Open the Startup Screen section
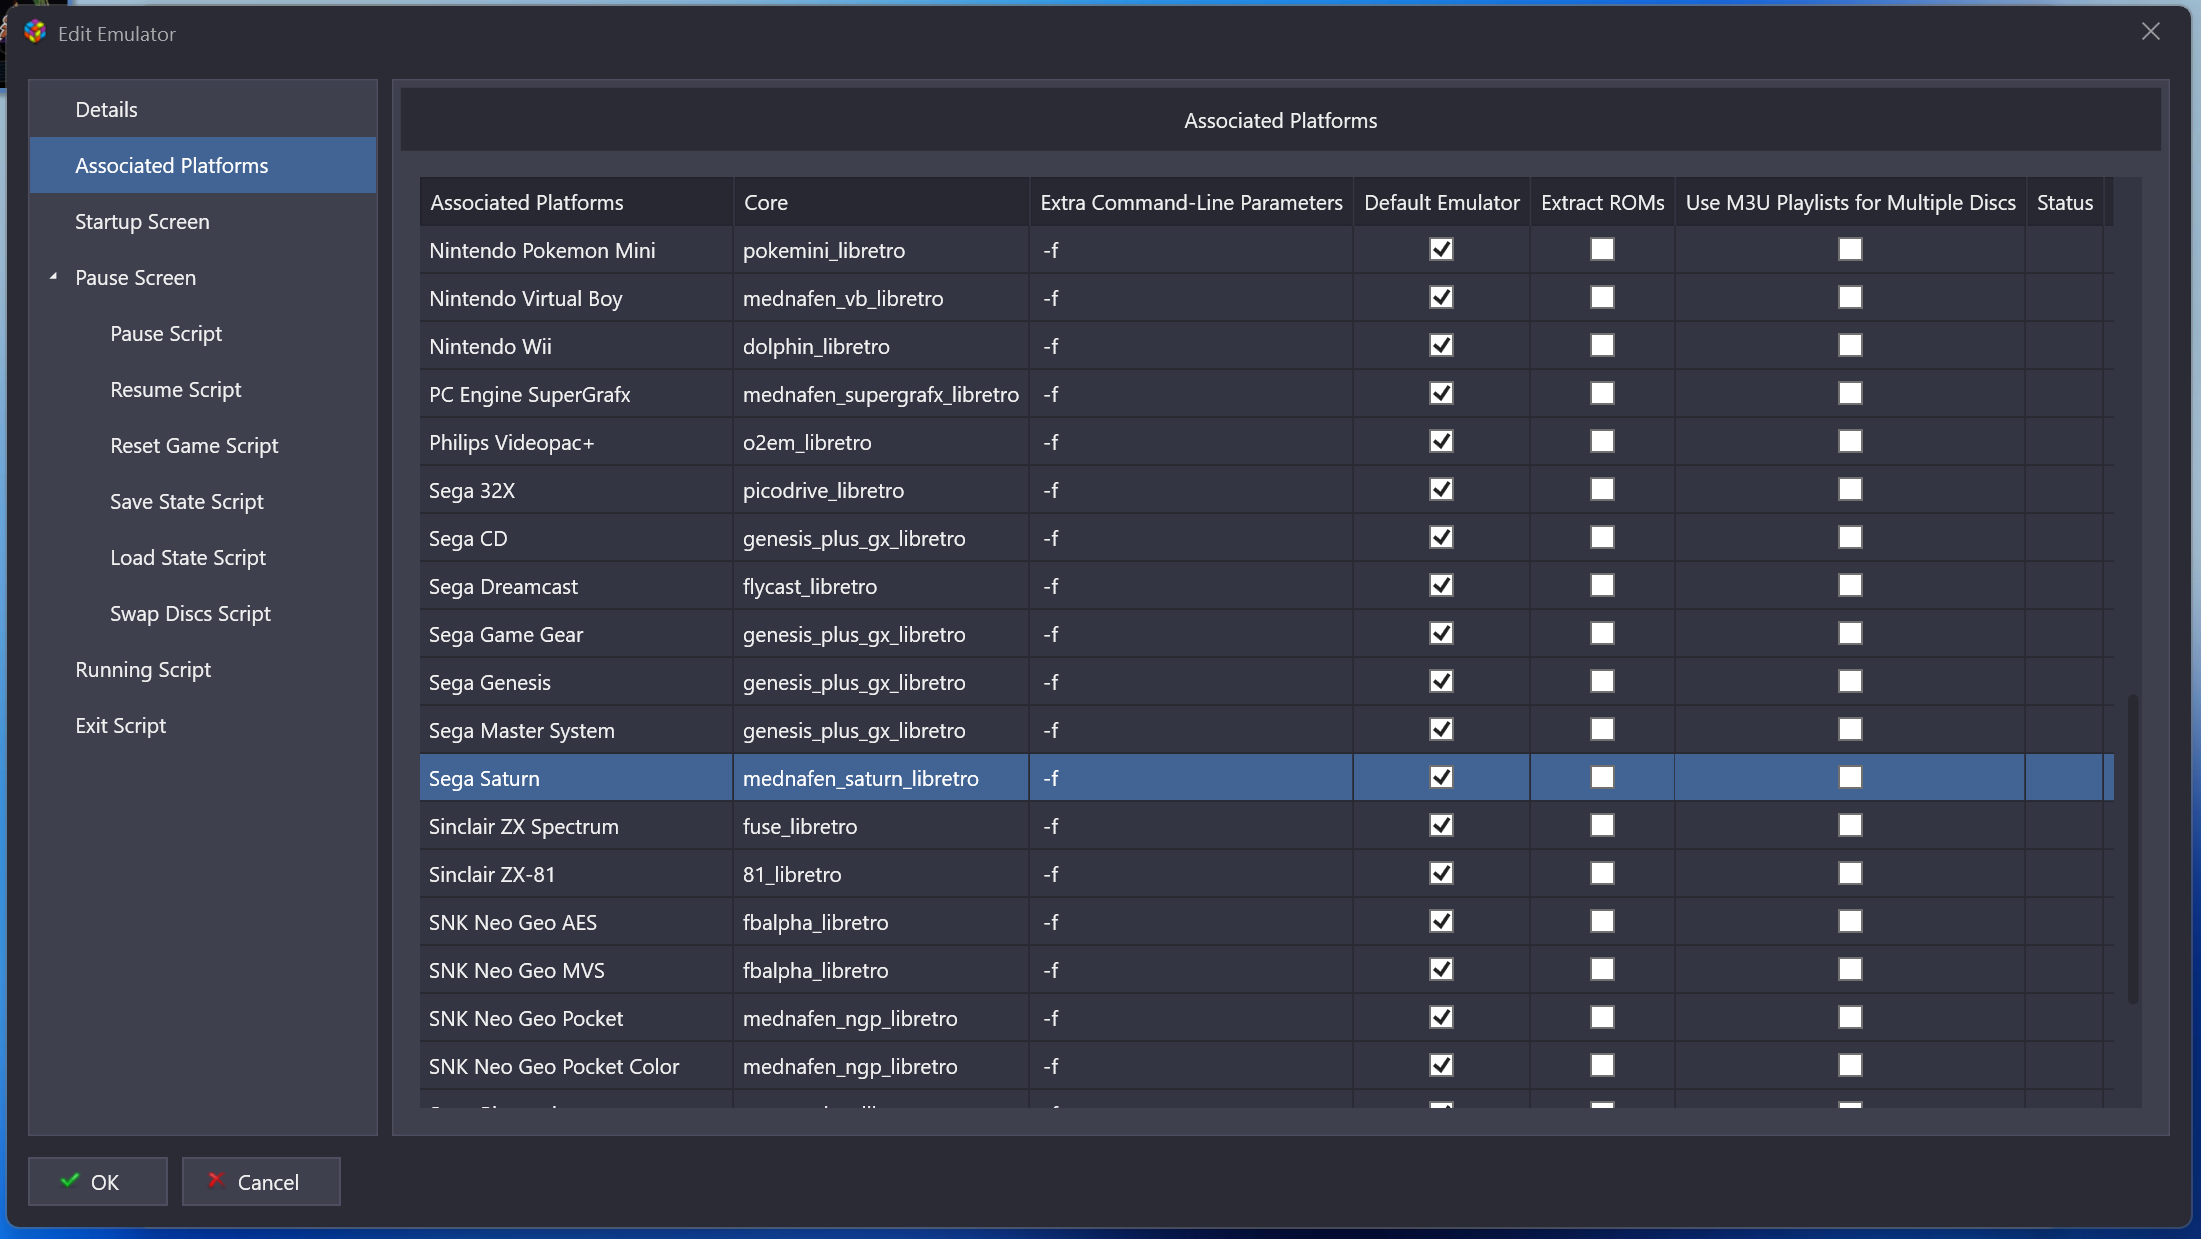This screenshot has width=2201, height=1239. 203,221
